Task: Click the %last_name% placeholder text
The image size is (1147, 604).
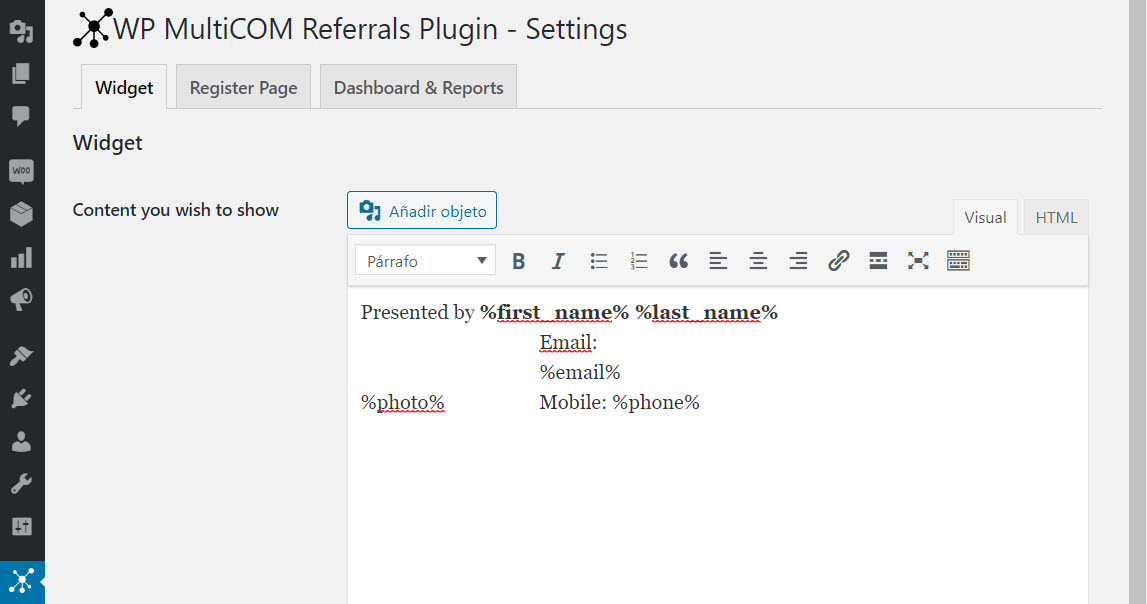Action: point(707,312)
